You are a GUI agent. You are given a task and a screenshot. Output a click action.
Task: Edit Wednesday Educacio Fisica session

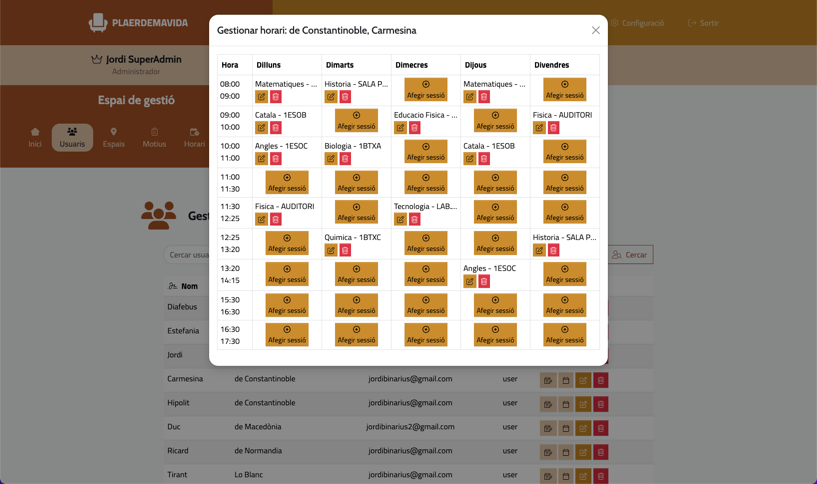pos(400,128)
